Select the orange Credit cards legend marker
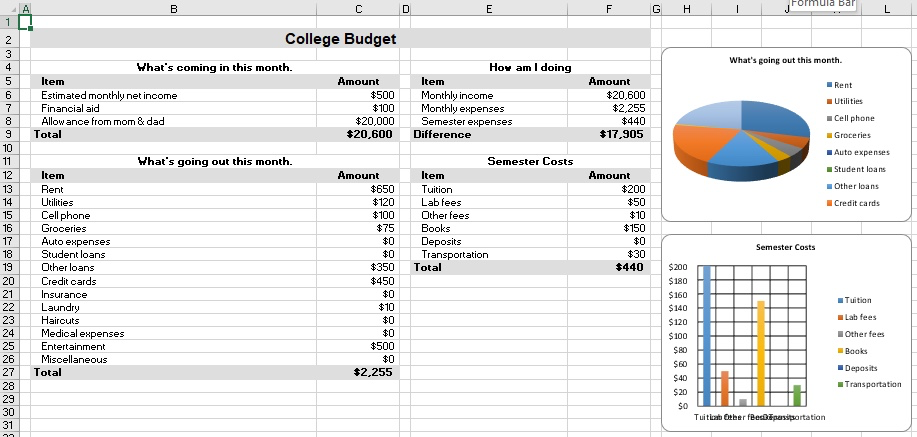Image resolution: width=917 pixels, height=437 pixels. [x=829, y=203]
